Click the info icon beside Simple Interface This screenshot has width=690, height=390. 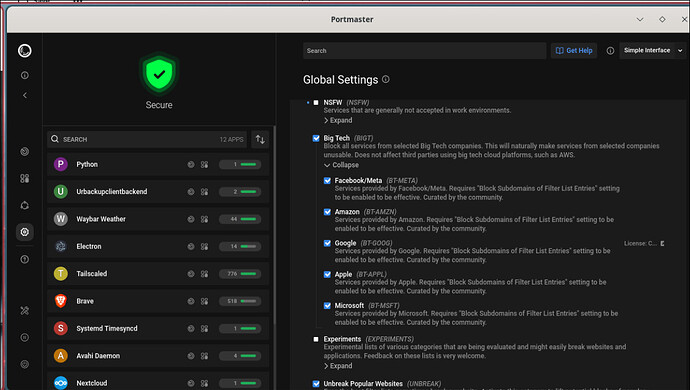coord(610,51)
